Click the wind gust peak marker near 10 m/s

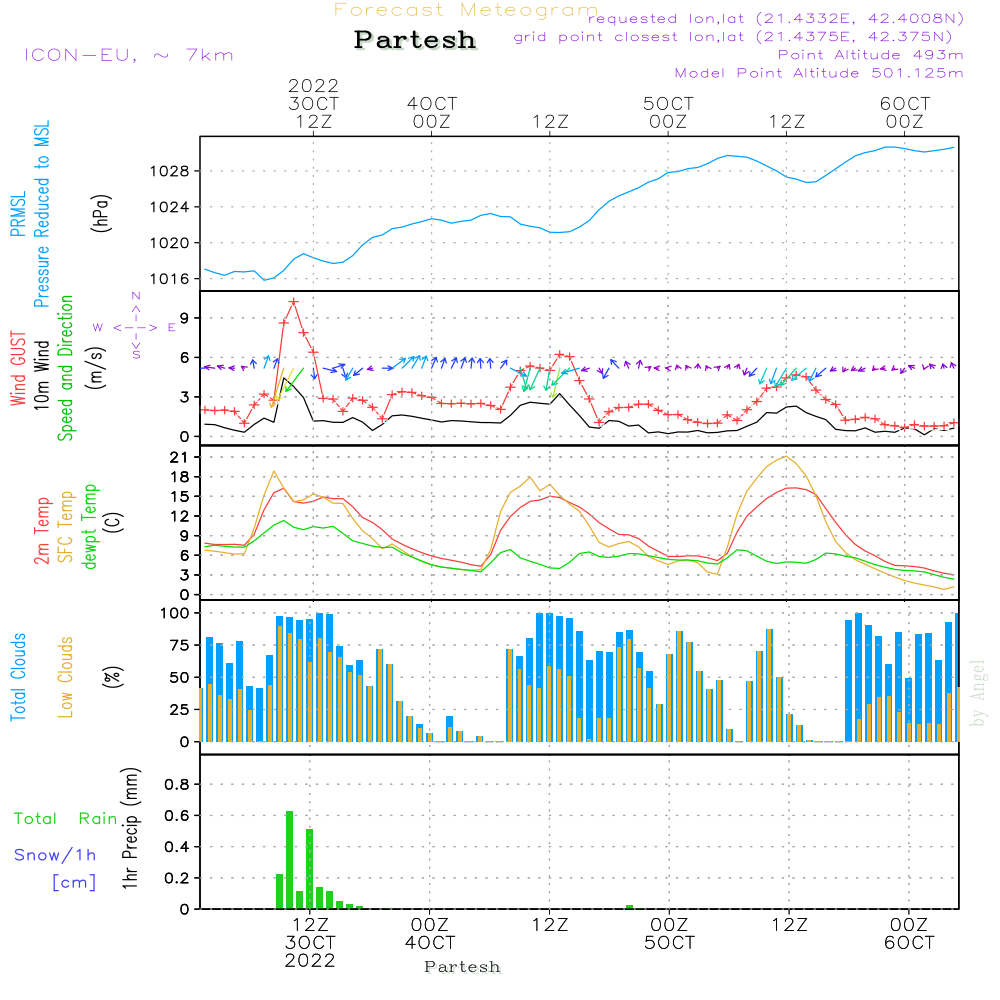click(294, 302)
